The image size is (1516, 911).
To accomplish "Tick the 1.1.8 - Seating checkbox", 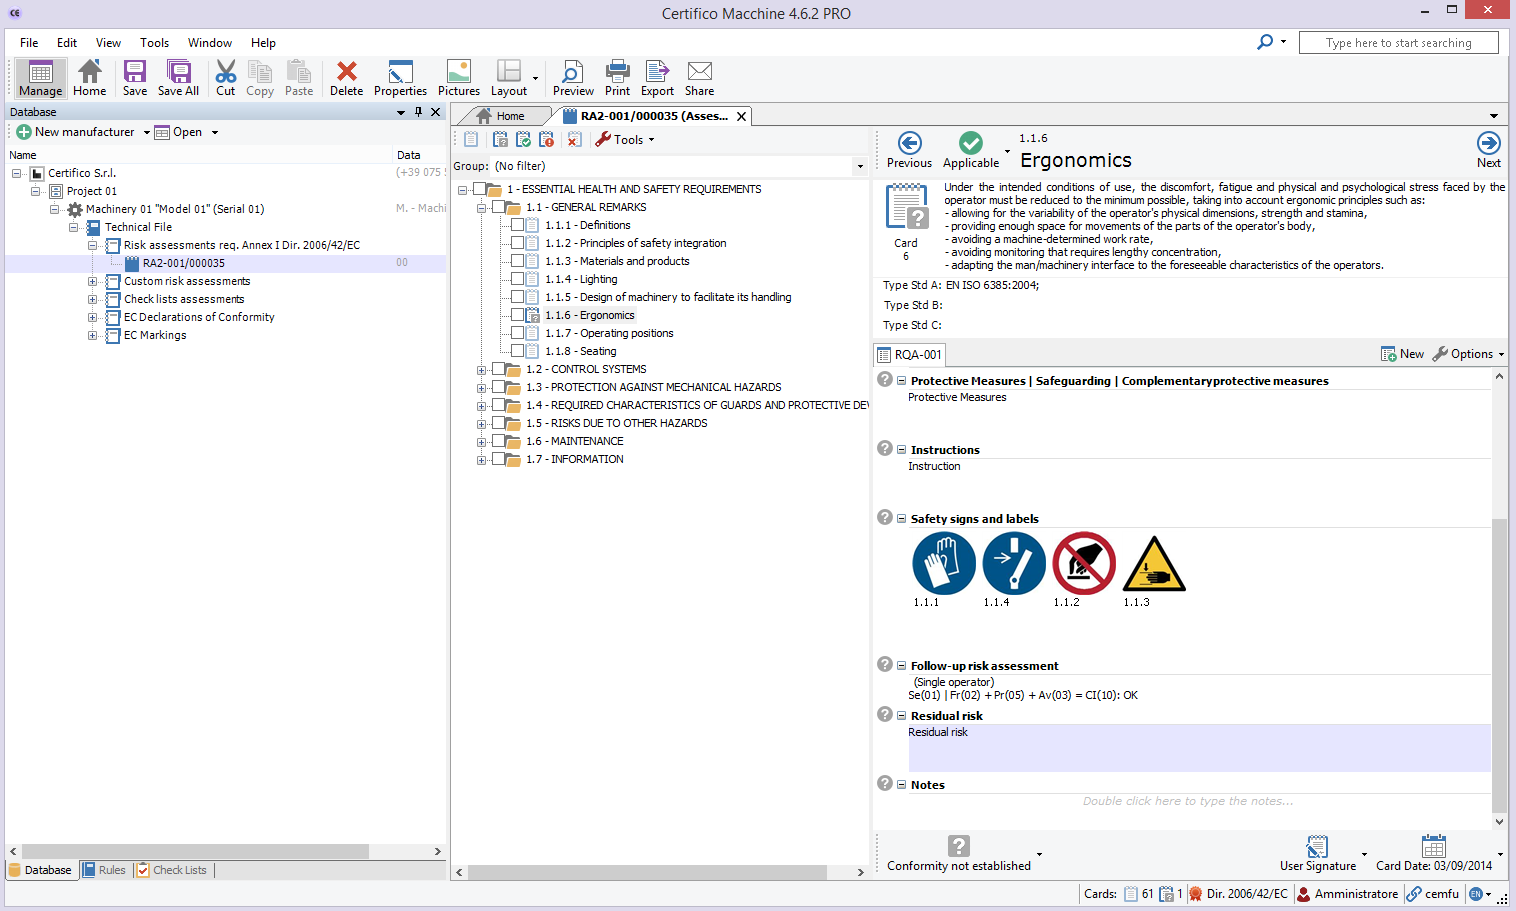I will [517, 351].
